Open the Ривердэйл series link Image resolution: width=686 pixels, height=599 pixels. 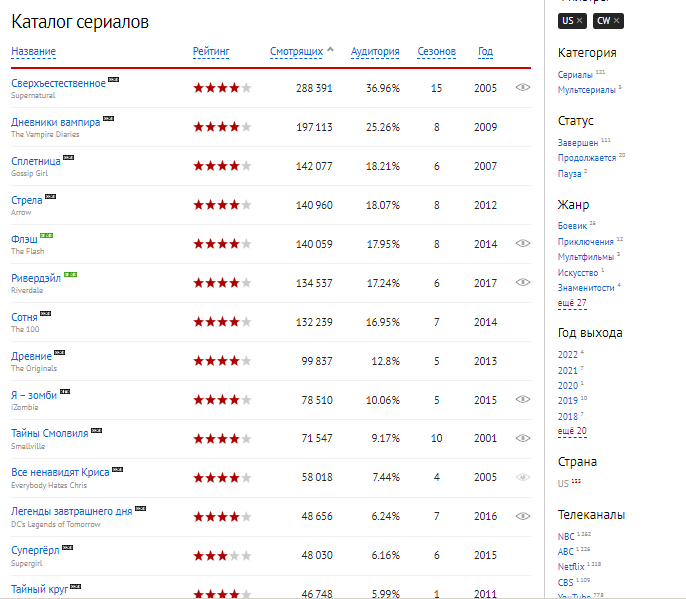click(x=36, y=278)
